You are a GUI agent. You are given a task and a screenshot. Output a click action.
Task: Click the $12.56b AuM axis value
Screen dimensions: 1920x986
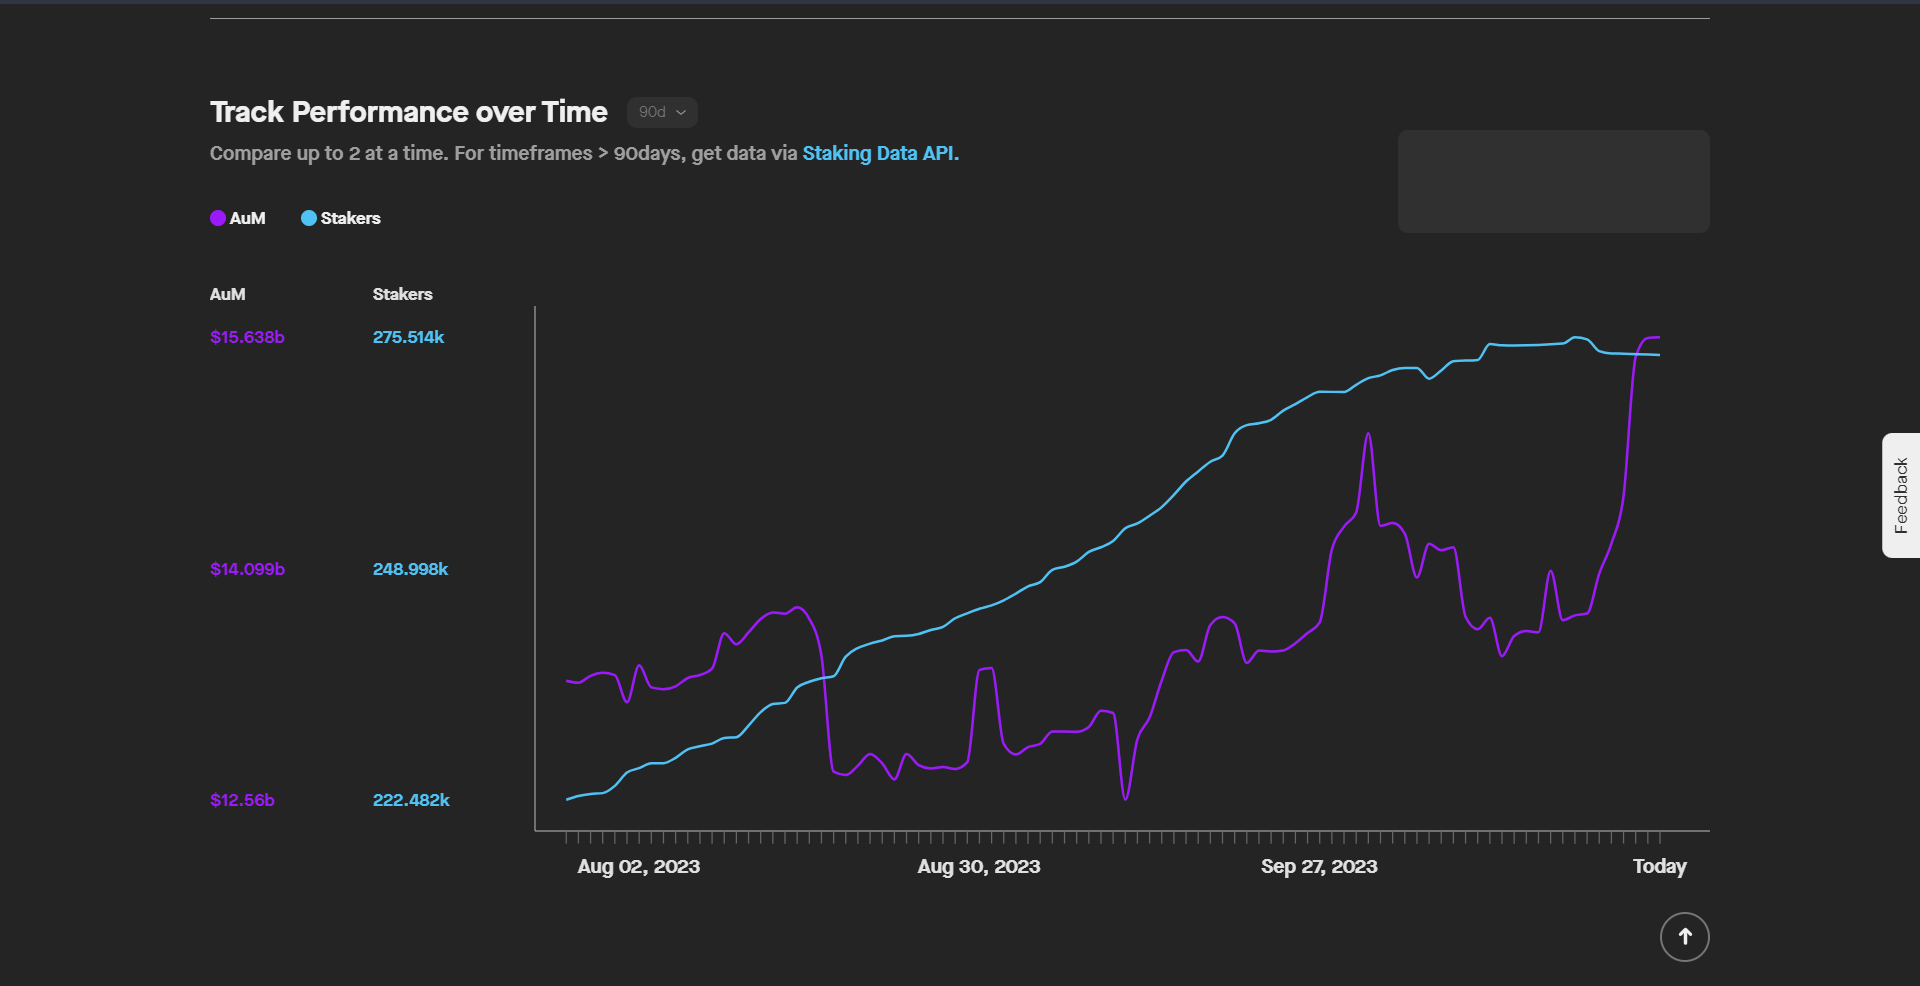pyautogui.click(x=242, y=800)
